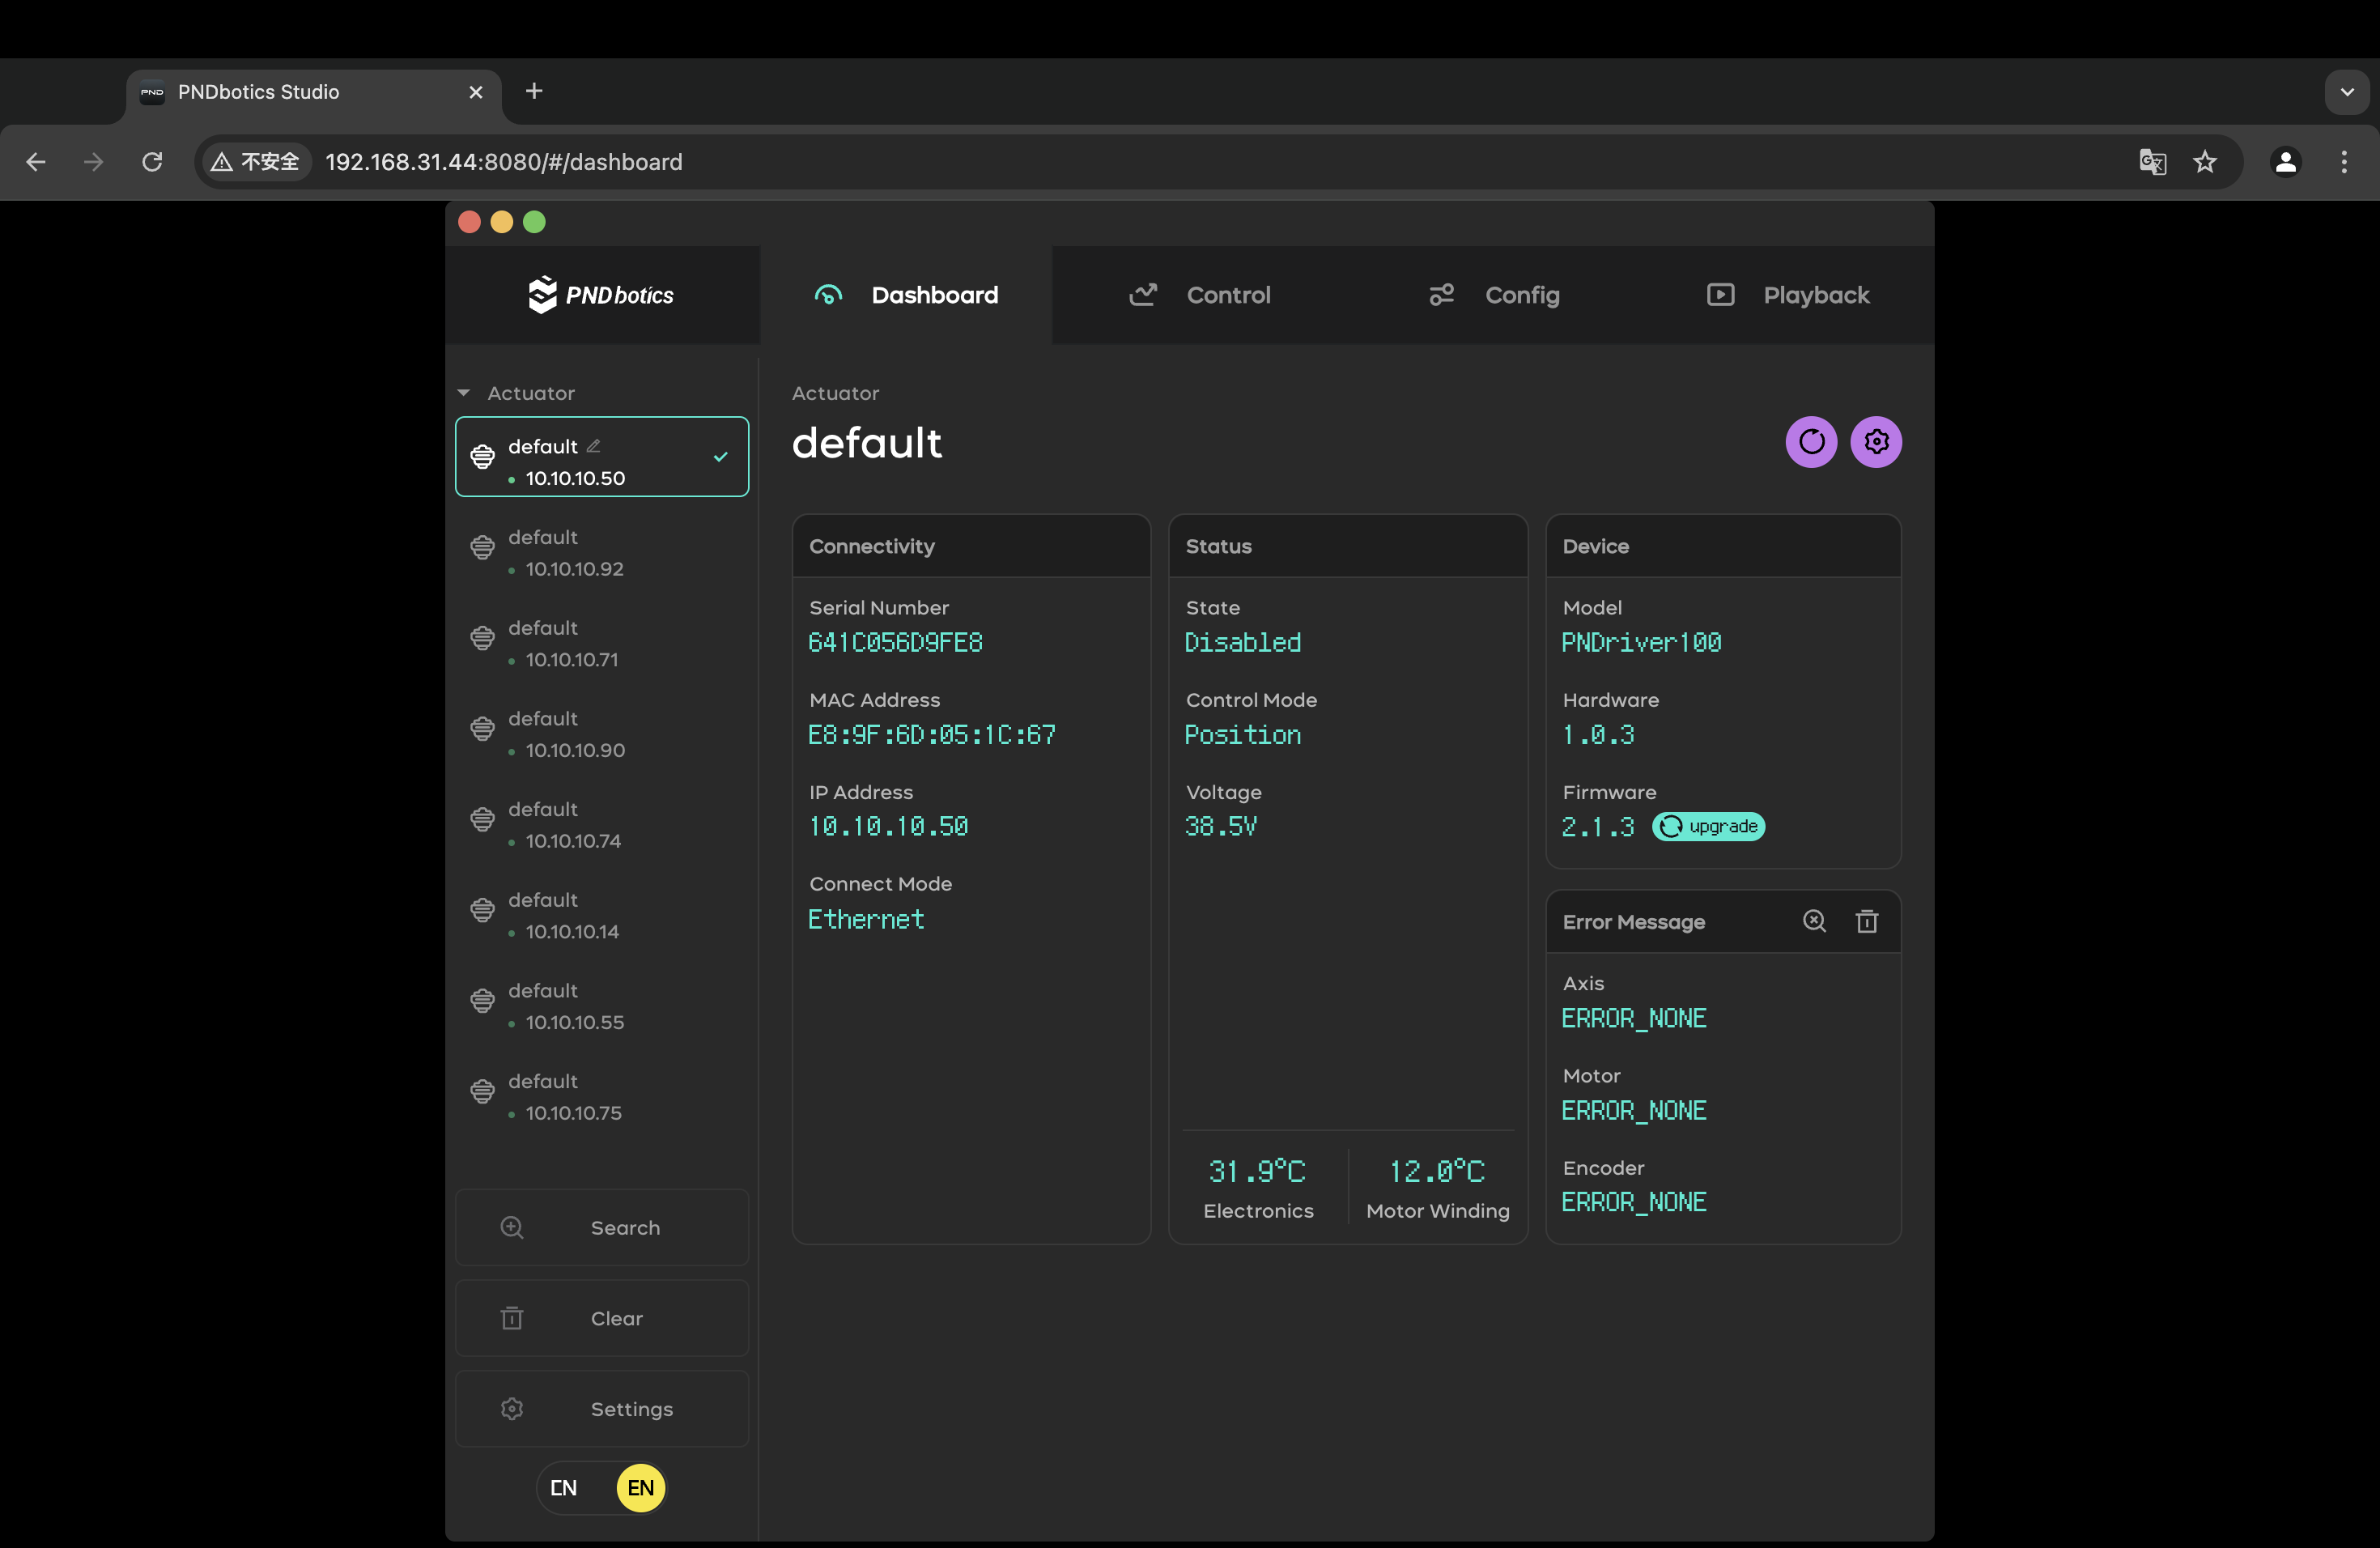
Task: Open tab search dropdown
Action: click(x=2347, y=92)
